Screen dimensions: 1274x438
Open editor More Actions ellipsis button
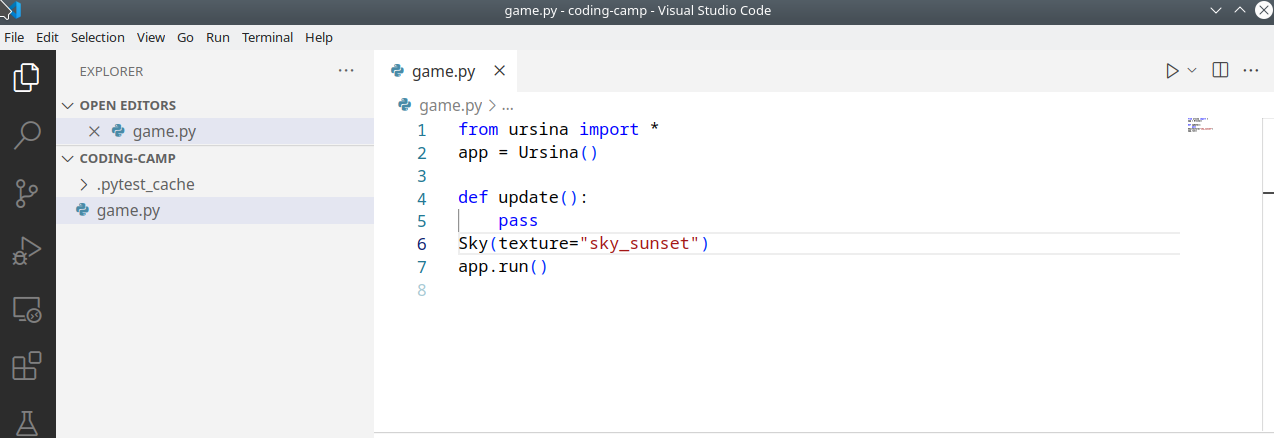coord(1250,71)
